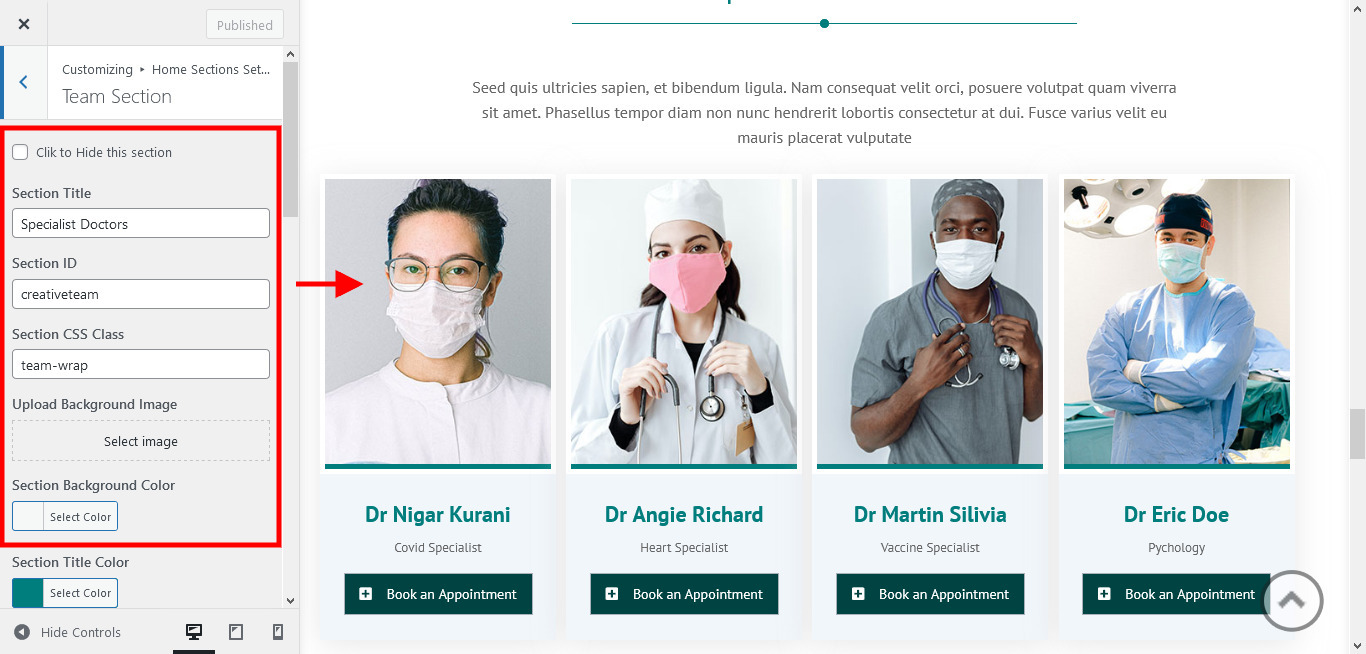This screenshot has width=1366, height=654.
Task: Go back using the left chevron arrow
Action: 24,82
